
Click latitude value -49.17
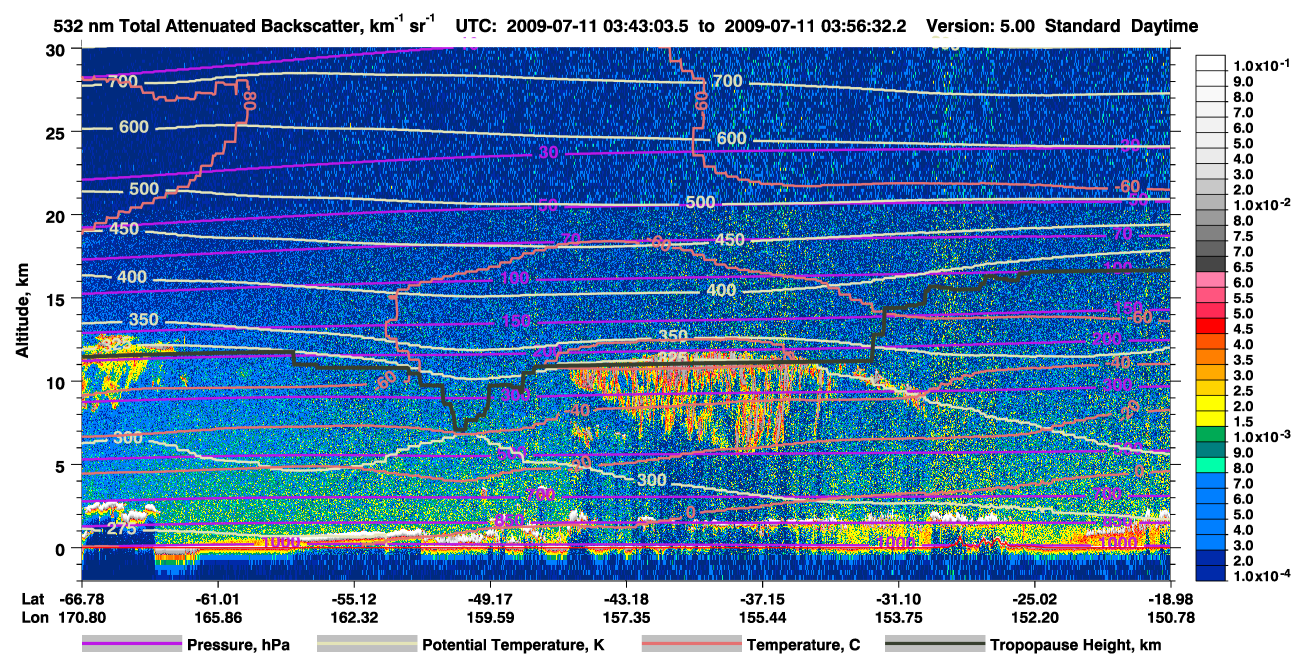click(490, 599)
